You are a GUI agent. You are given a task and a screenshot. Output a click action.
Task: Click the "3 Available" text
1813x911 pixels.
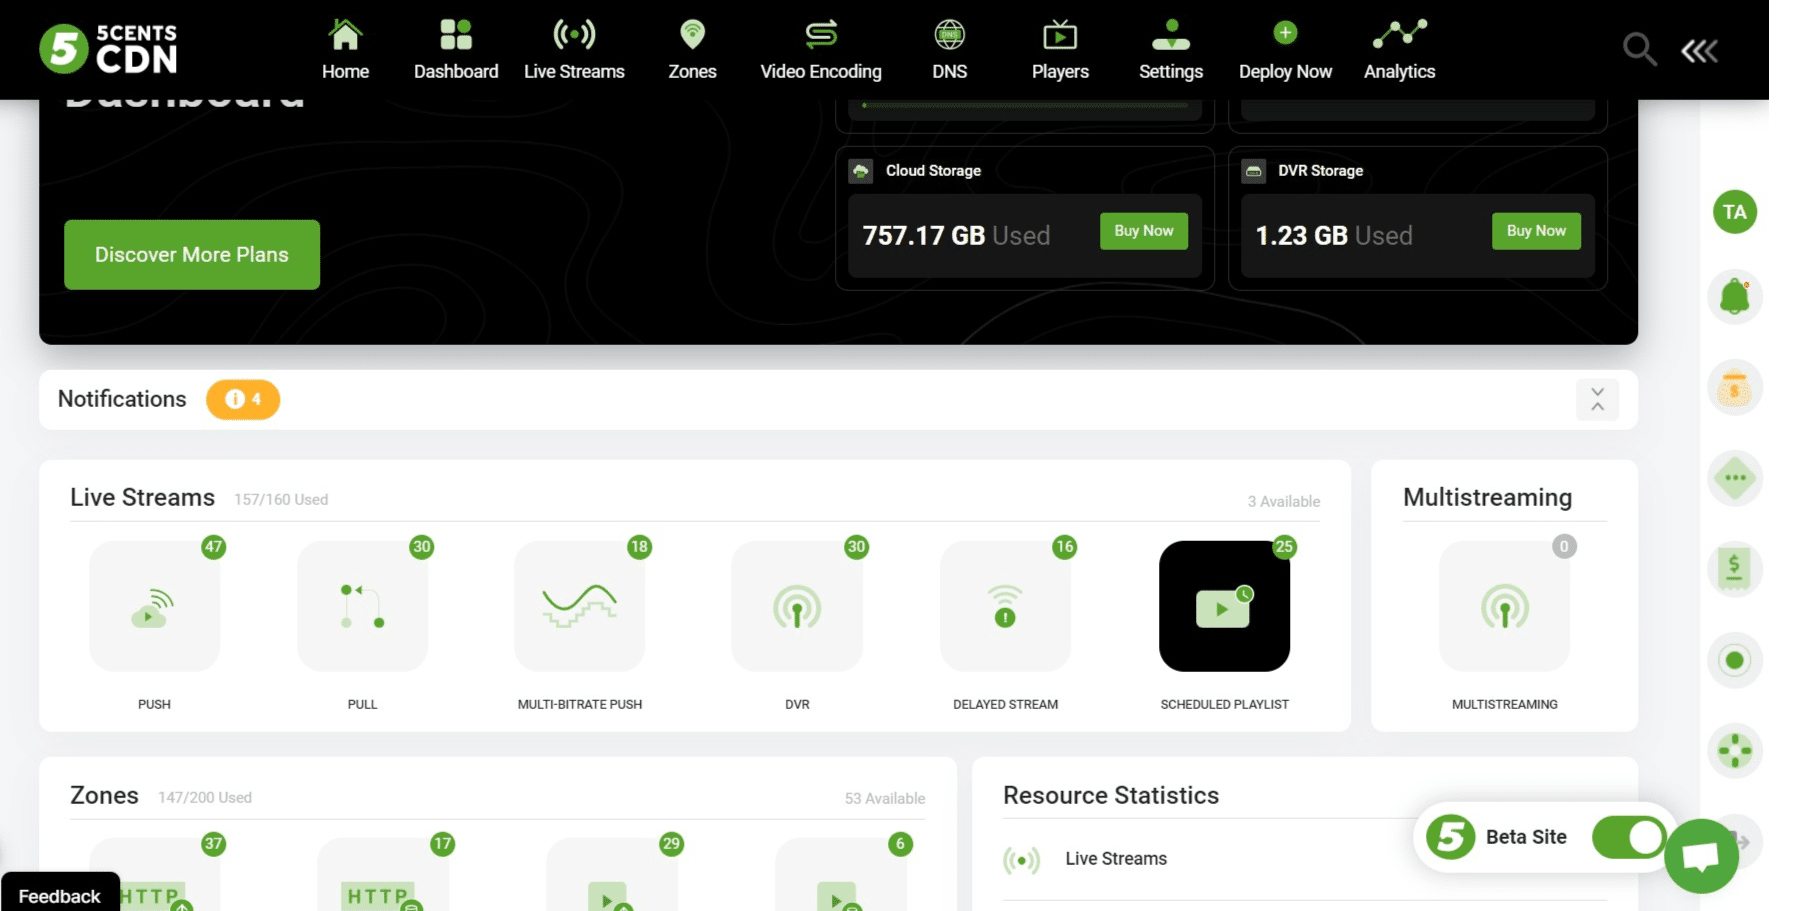click(1283, 502)
